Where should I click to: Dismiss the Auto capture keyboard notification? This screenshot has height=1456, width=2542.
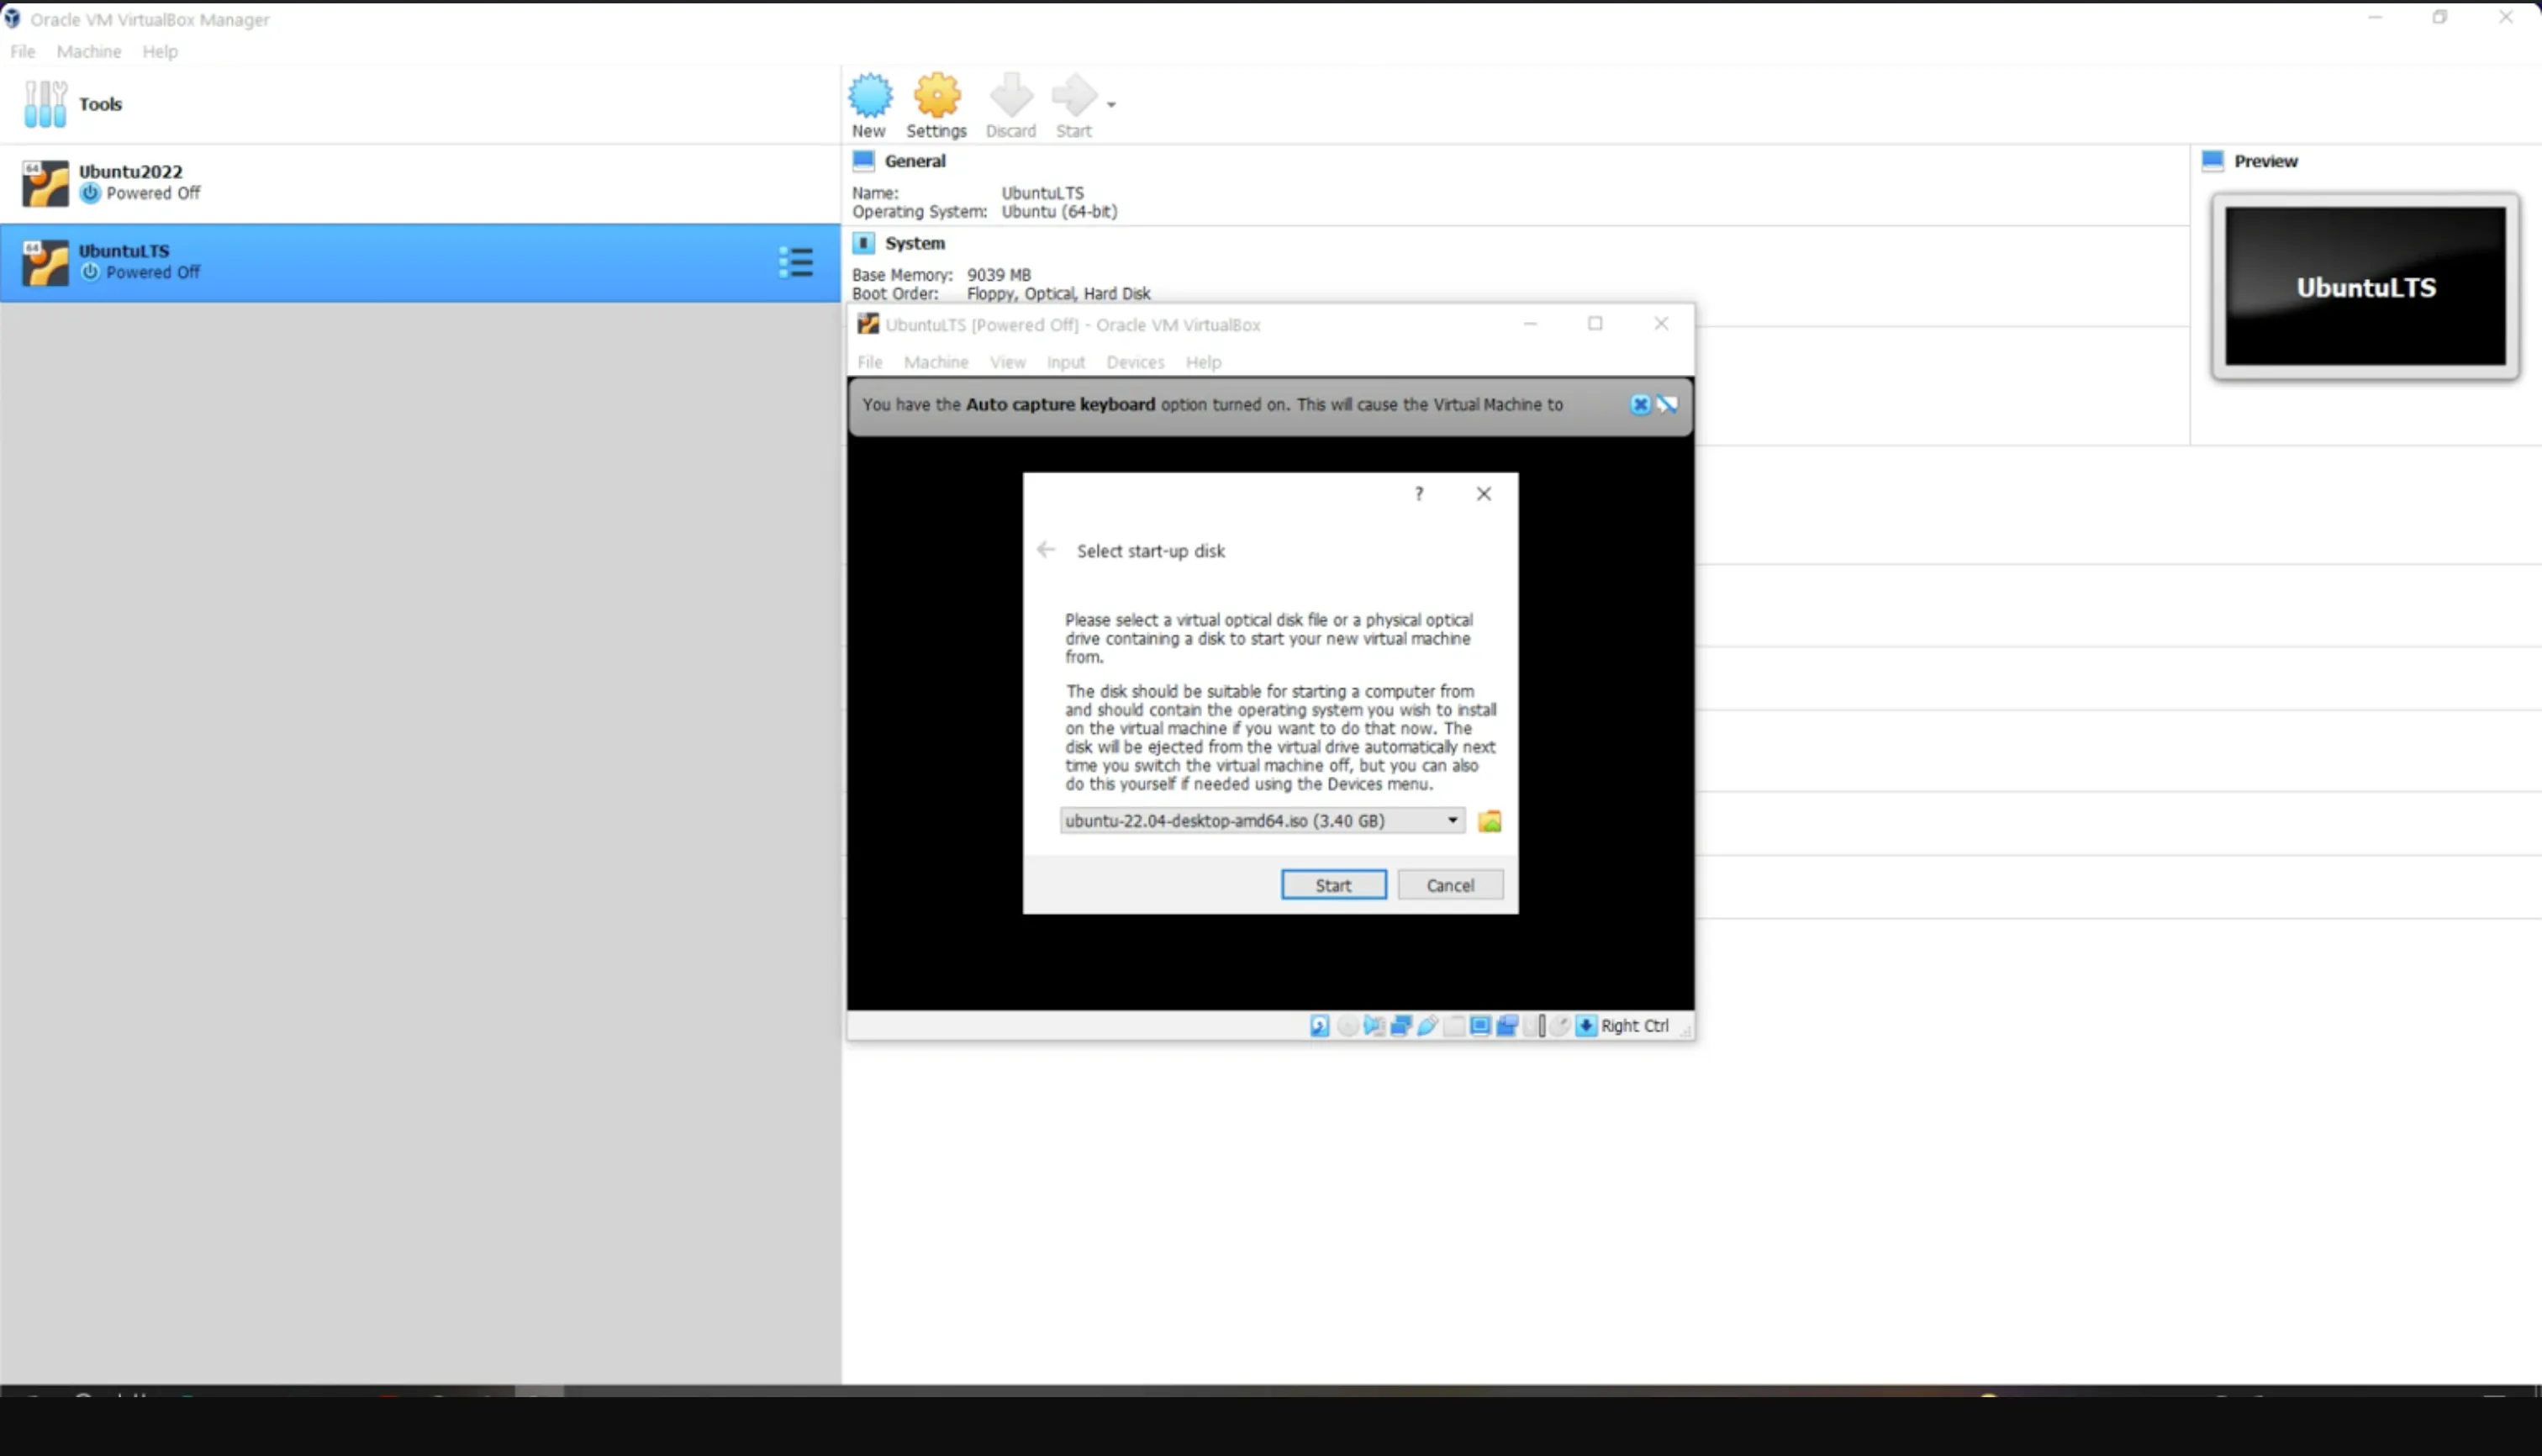[x=1639, y=405]
